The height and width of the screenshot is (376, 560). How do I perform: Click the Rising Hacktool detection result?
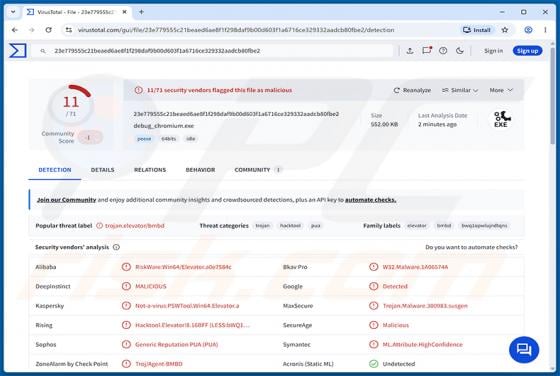point(192,325)
